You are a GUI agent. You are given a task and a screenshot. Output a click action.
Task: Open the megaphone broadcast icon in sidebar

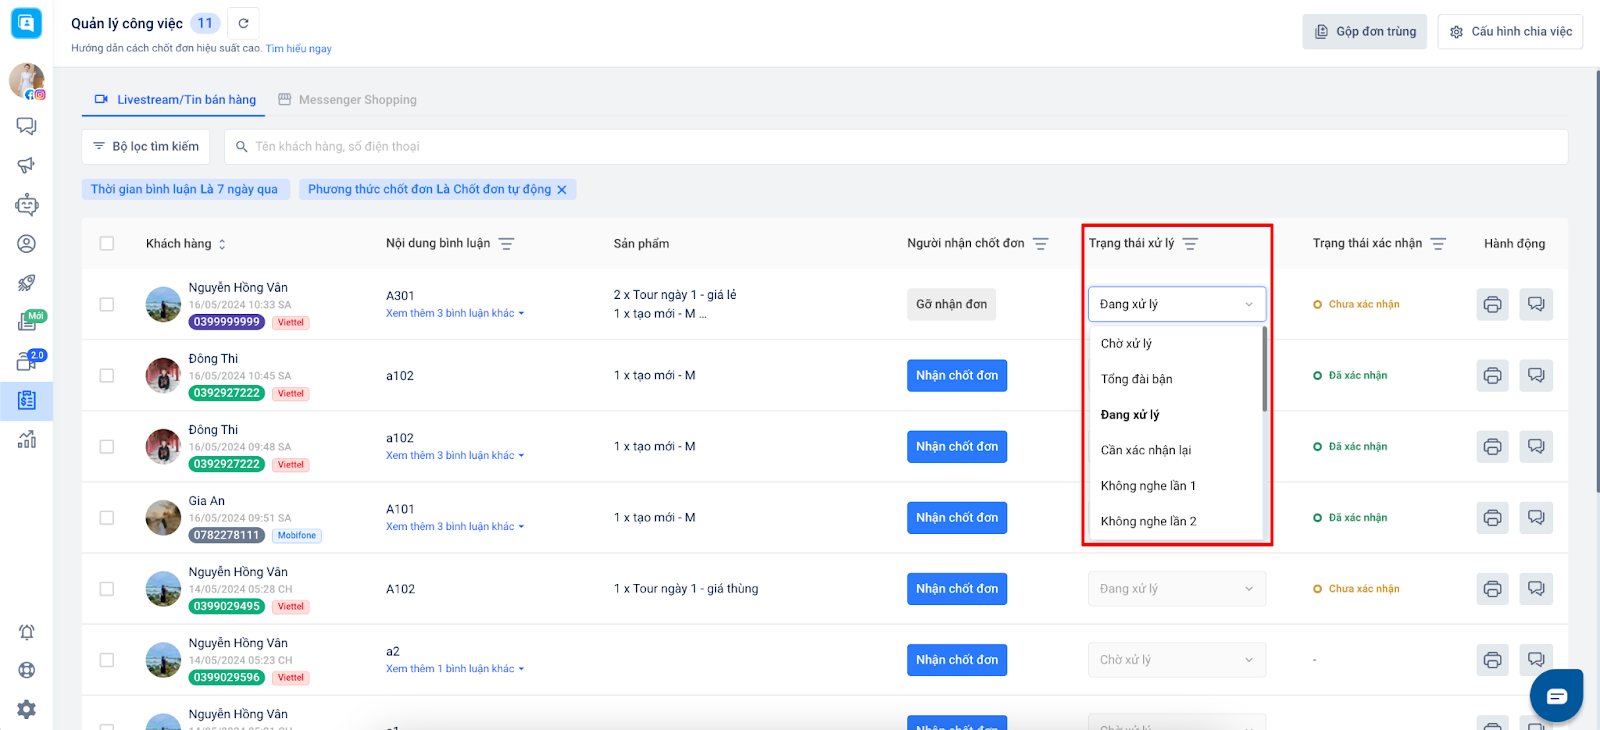pos(27,165)
